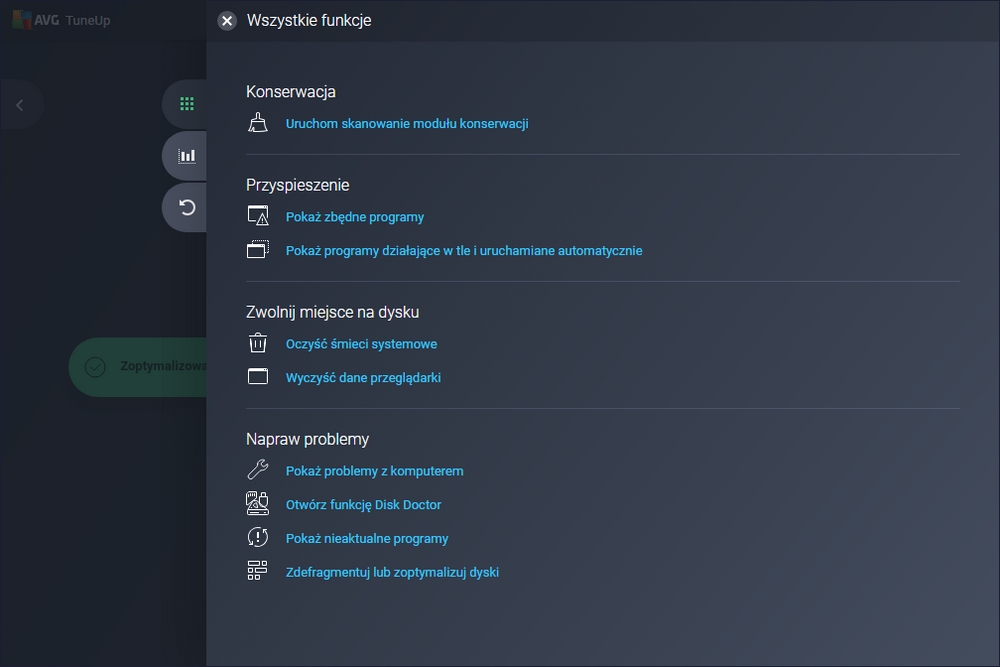Open Zdefragmentuj lub zoptymalizuj dyski link
The image size is (1000, 667).
pos(392,573)
